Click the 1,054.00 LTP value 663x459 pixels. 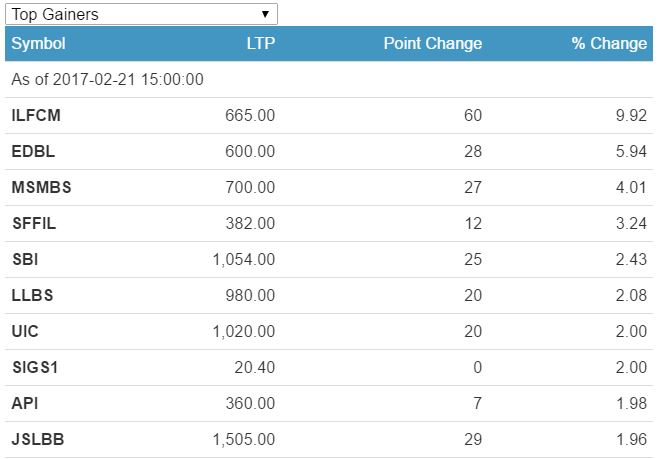coord(243,259)
